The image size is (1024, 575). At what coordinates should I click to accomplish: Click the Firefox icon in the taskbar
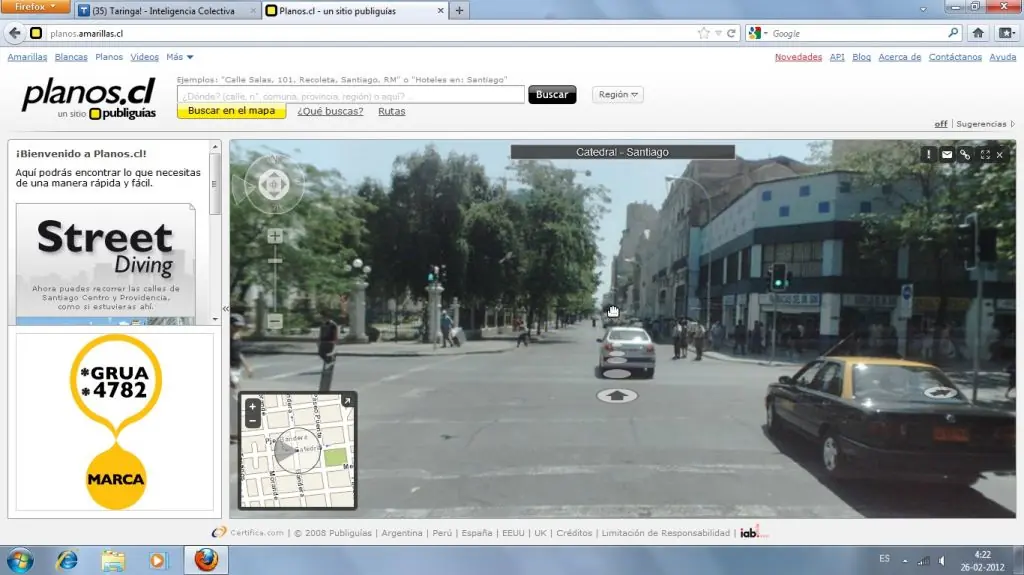click(x=206, y=560)
